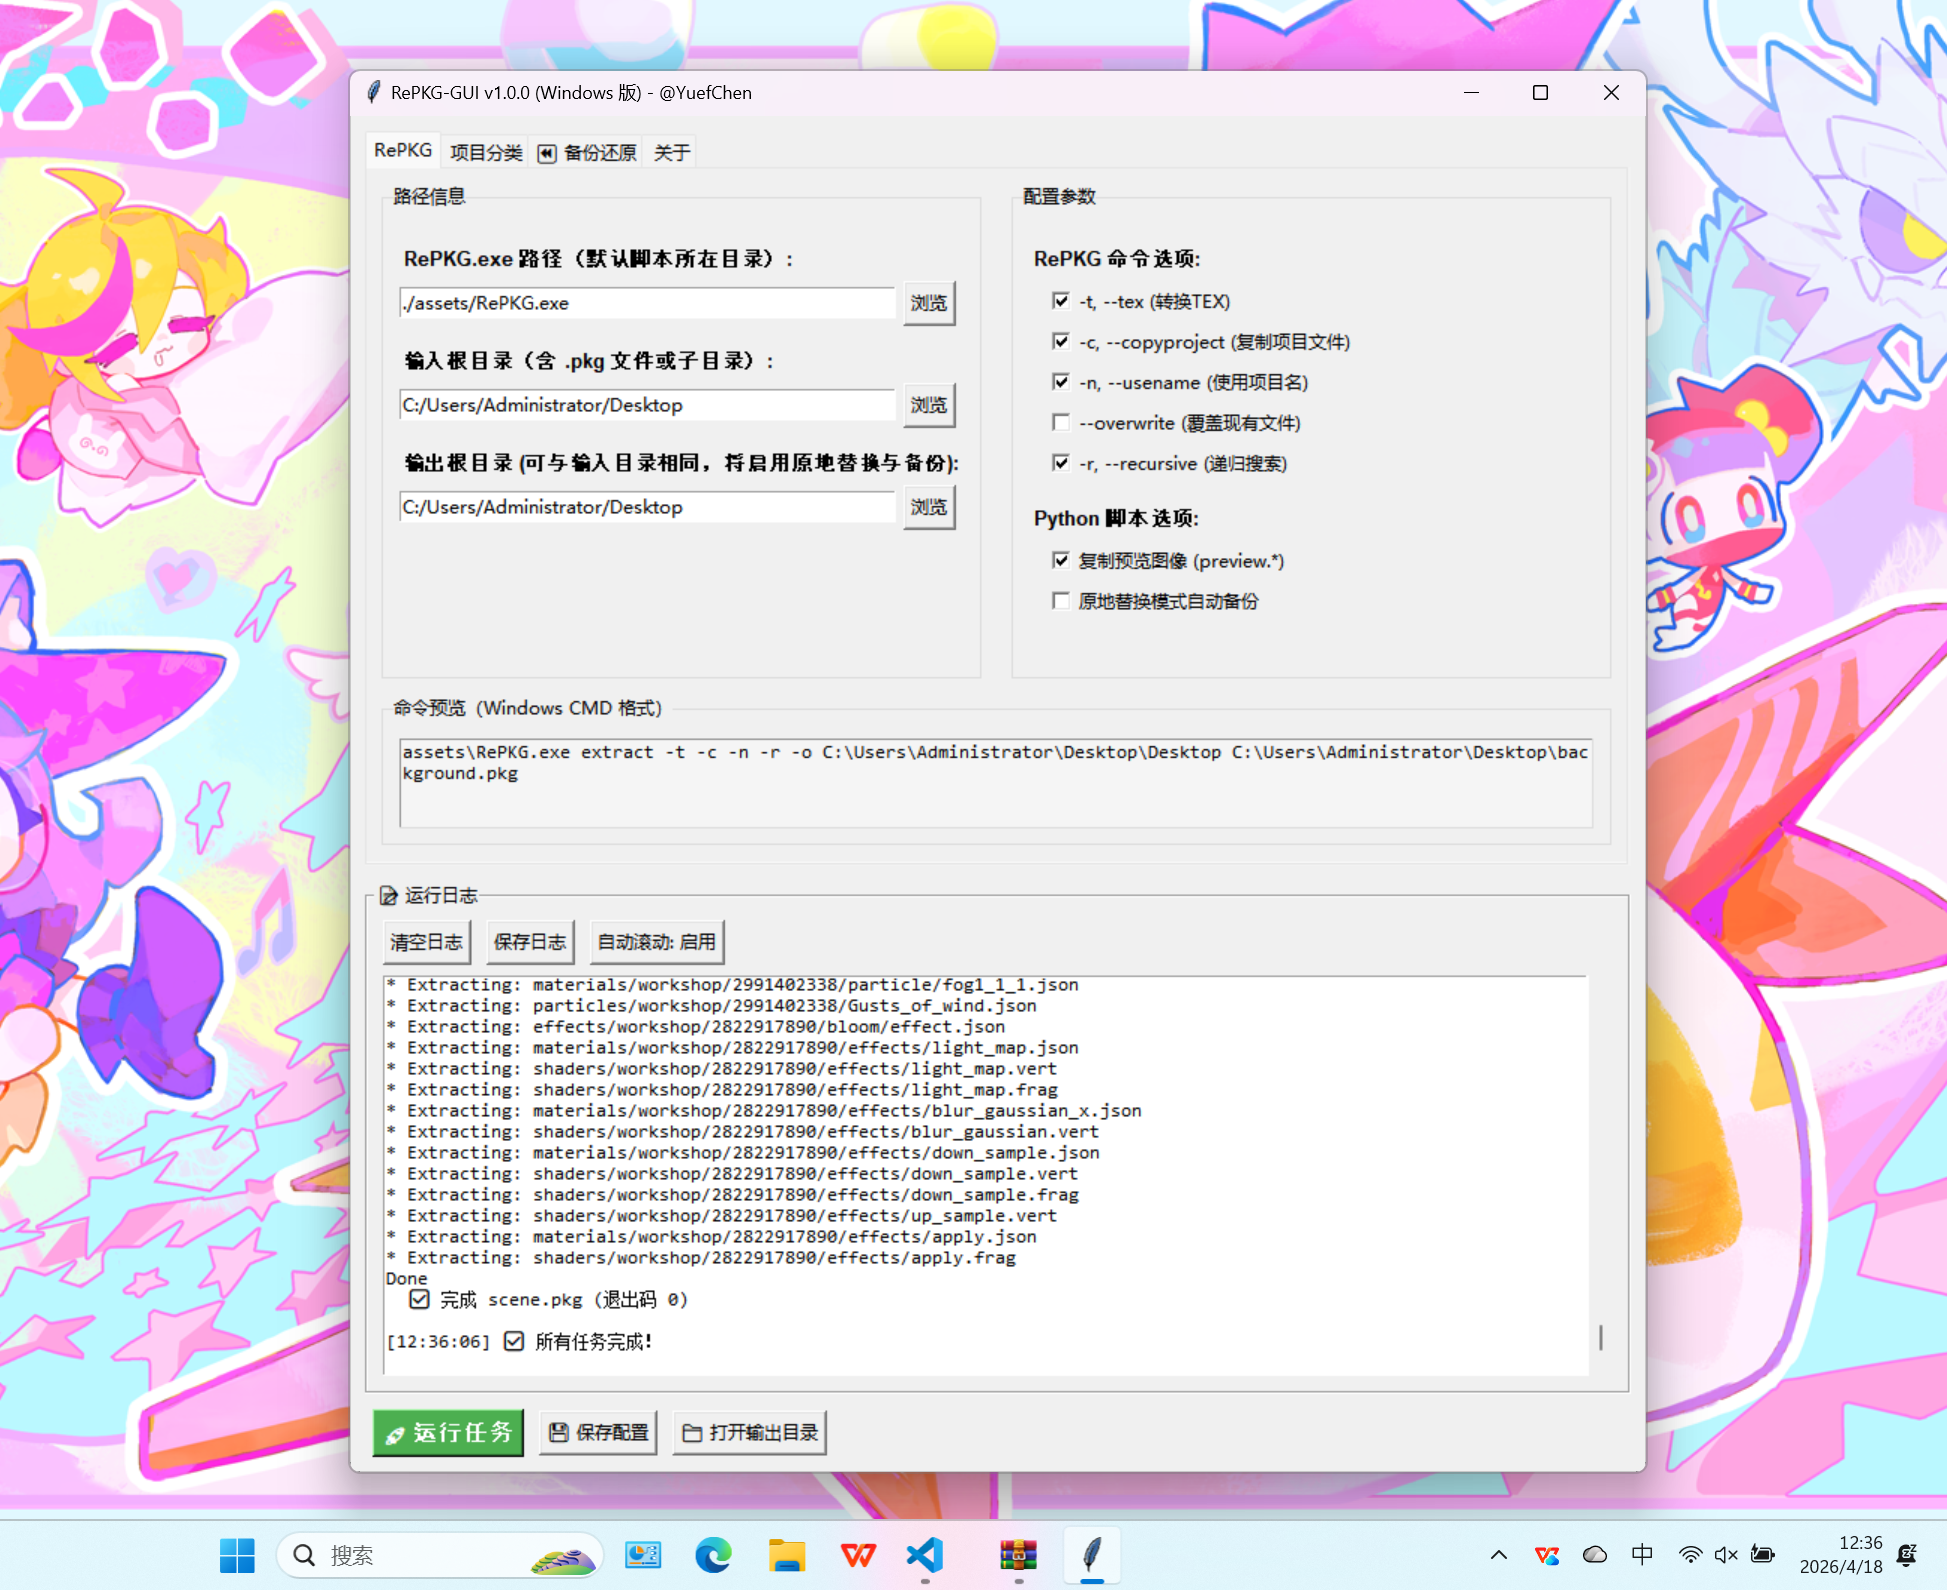Click Windows Start button
The image size is (1947, 1590).
pos(237,1555)
